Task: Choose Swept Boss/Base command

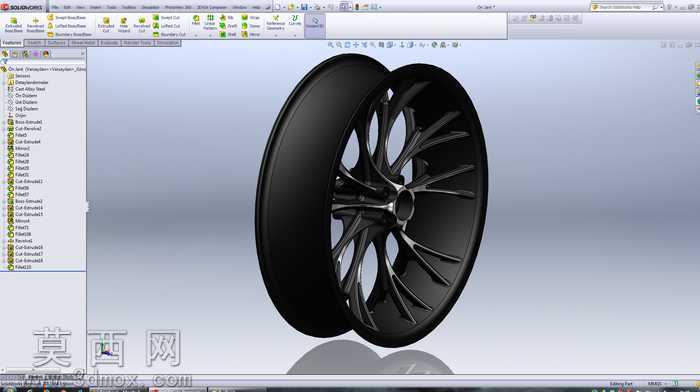Action: (x=67, y=17)
